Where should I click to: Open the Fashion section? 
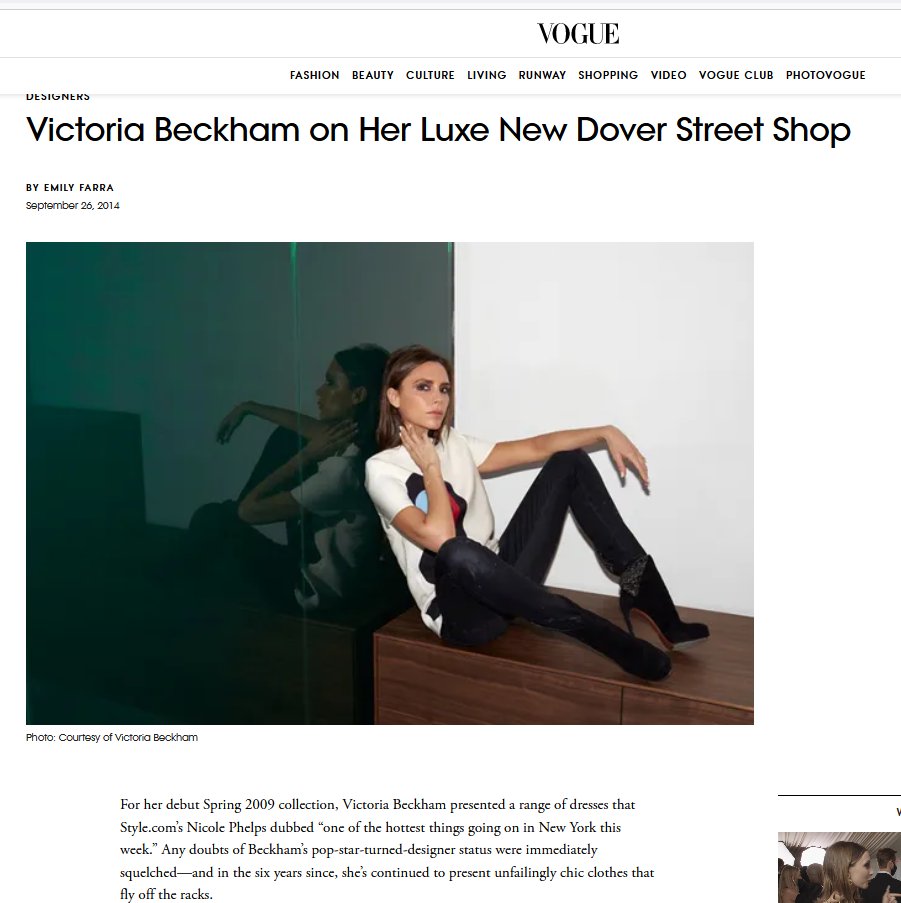[314, 75]
